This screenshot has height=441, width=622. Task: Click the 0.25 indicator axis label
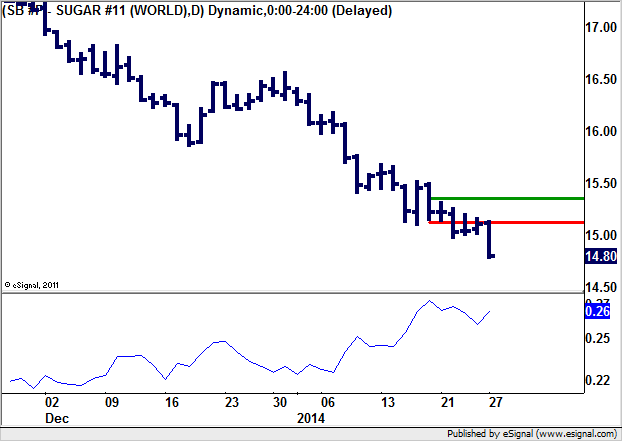pyautogui.click(x=597, y=338)
